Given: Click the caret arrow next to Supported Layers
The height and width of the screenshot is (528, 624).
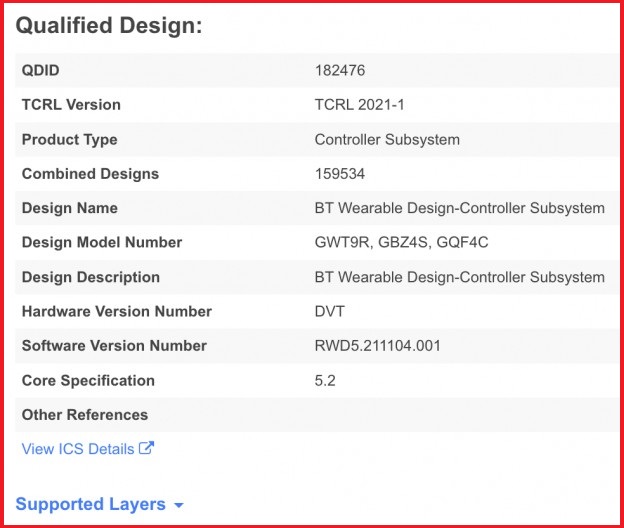Looking at the screenshot, I should 178,505.
